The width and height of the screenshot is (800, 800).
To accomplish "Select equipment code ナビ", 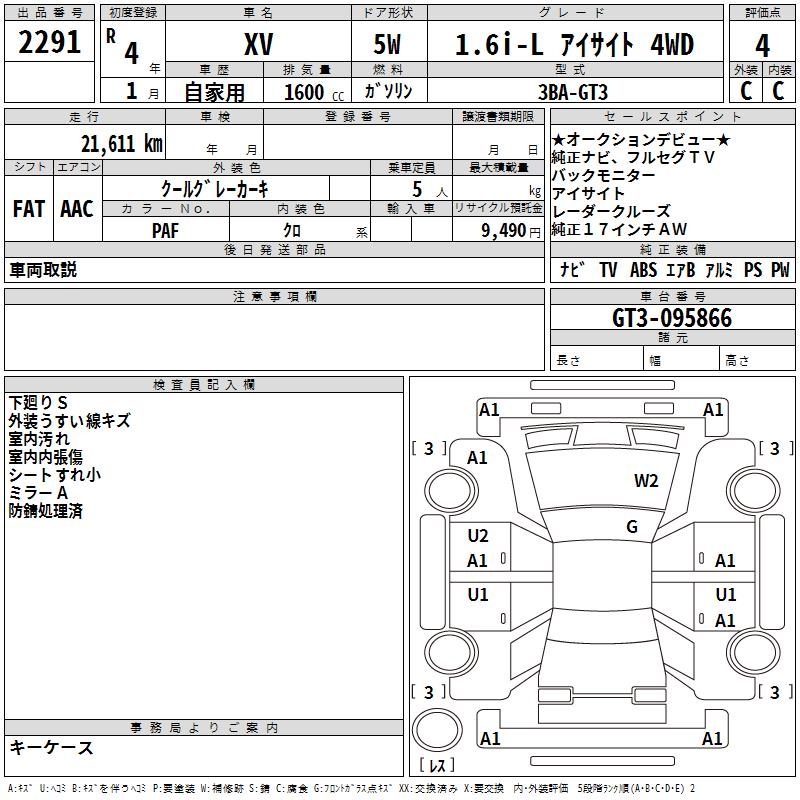I will point(572,269).
